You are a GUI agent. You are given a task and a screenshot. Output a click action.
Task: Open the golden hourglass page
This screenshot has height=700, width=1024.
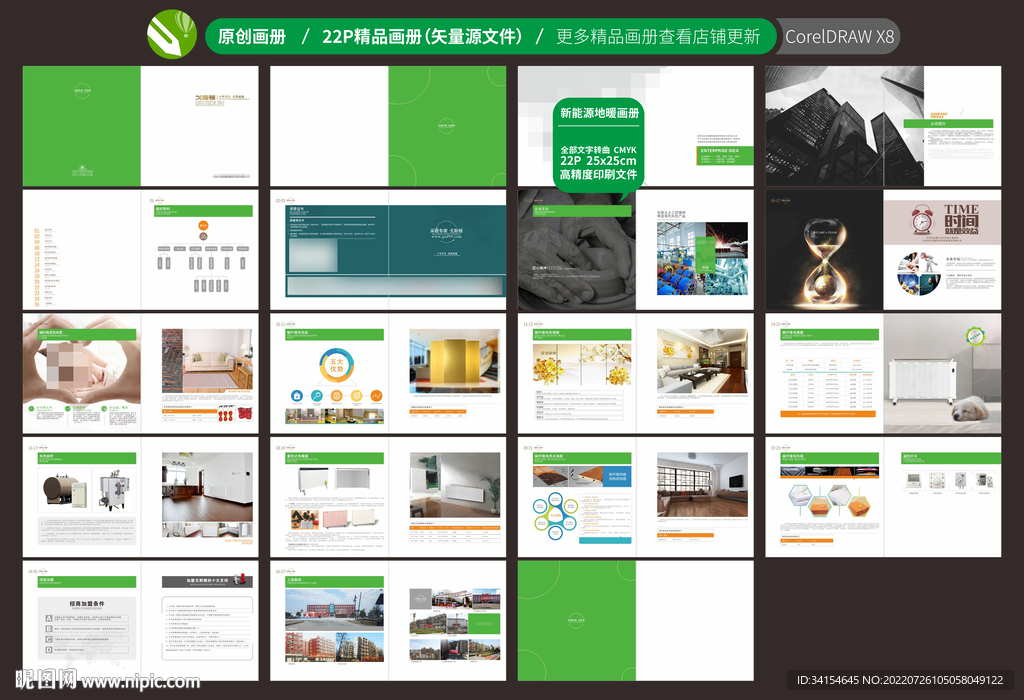(824, 249)
